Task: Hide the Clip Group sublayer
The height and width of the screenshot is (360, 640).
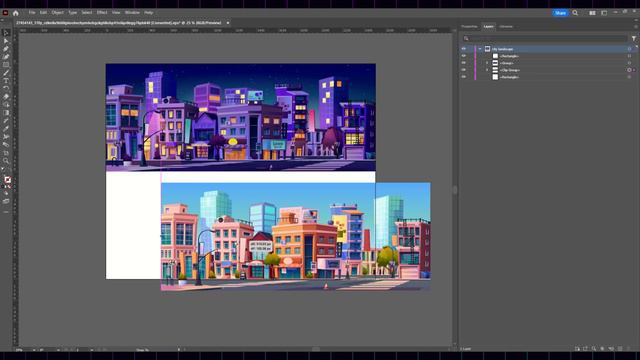Action: click(x=464, y=70)
